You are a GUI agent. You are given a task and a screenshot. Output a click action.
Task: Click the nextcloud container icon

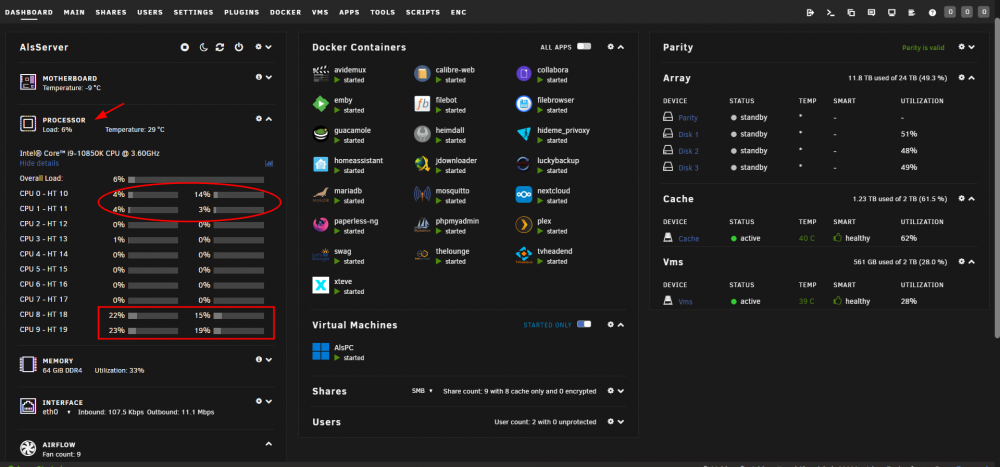click(524, 195)
